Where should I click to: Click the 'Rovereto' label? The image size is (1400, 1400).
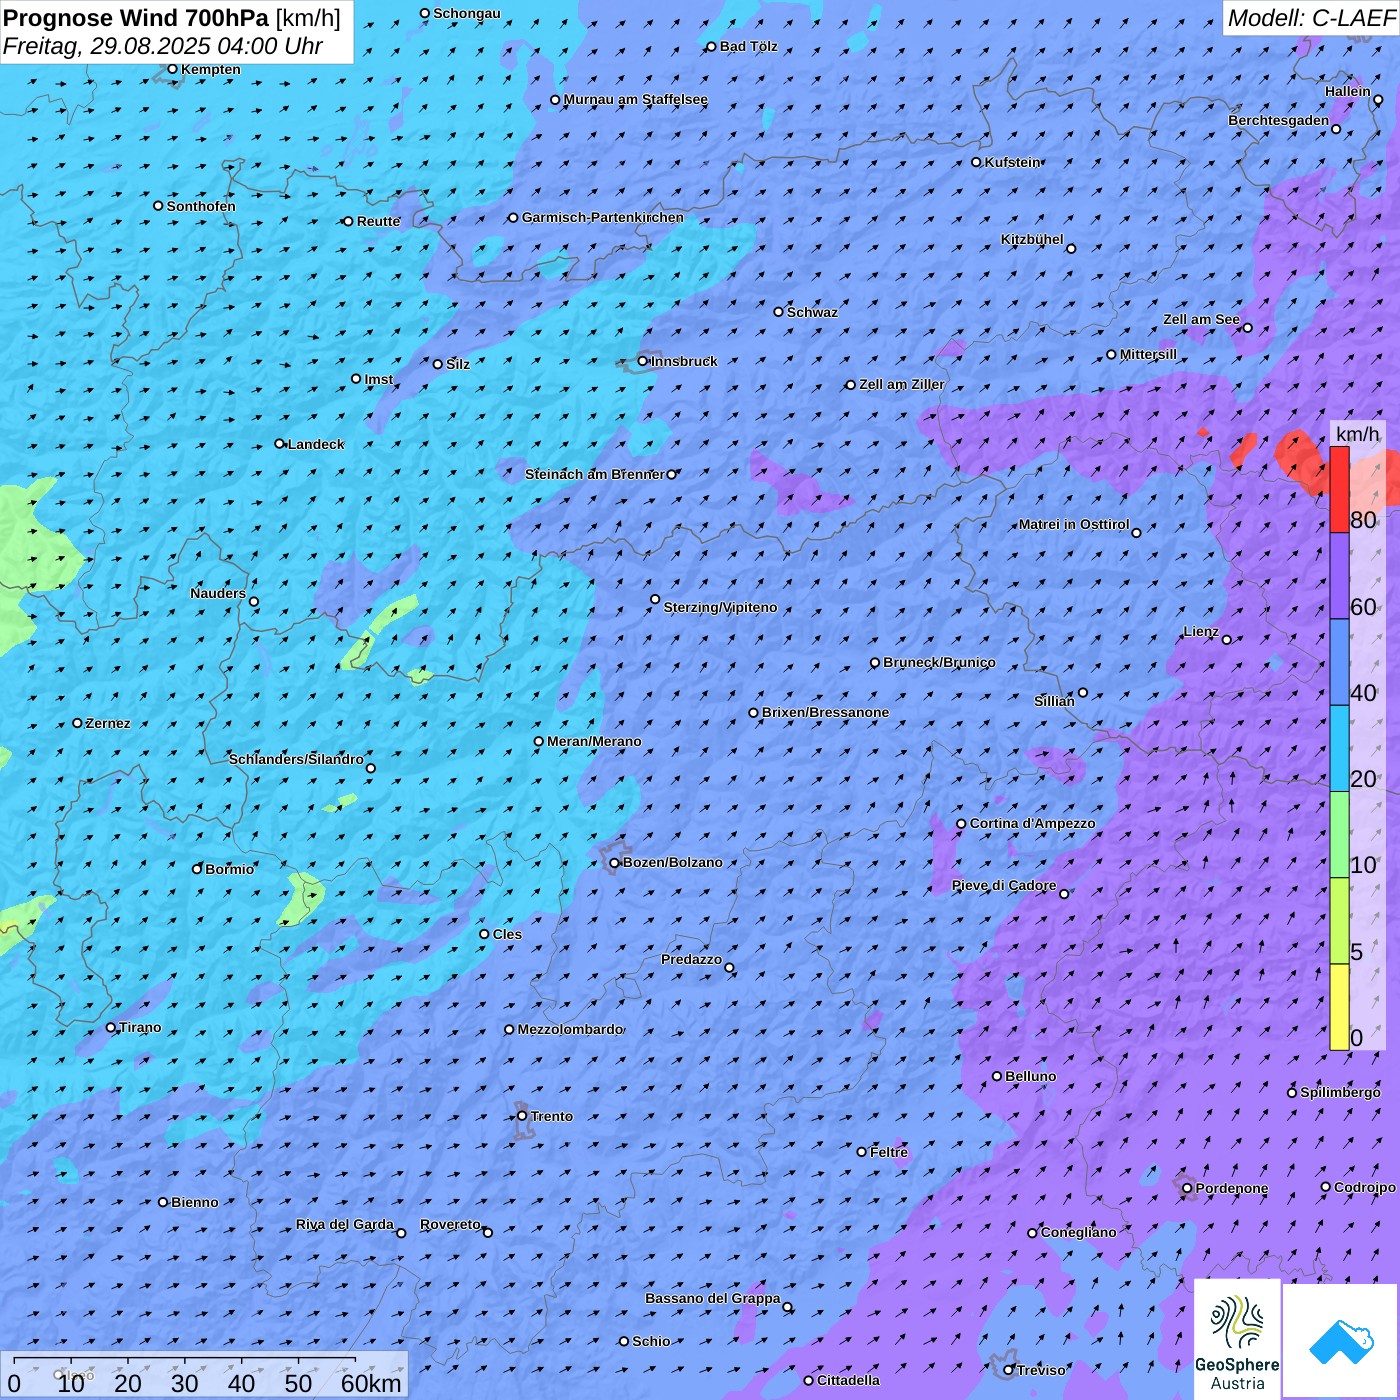pos(450,1224)
